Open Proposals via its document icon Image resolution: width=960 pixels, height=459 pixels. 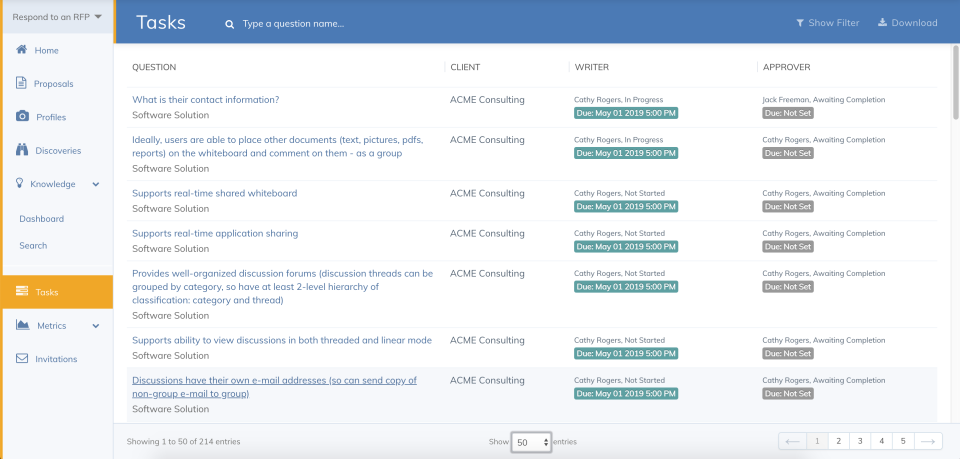tap(21, 83)
